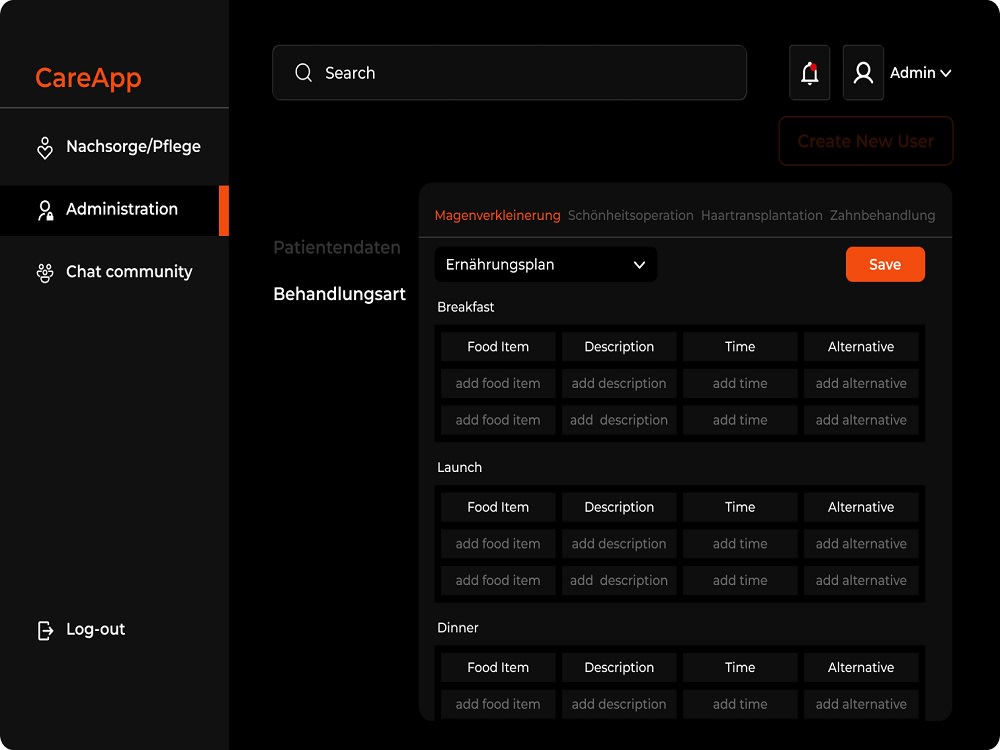The image size is (1000, 750).
Task: Click Breakfast second row add alternative
Action: [861, 420]
